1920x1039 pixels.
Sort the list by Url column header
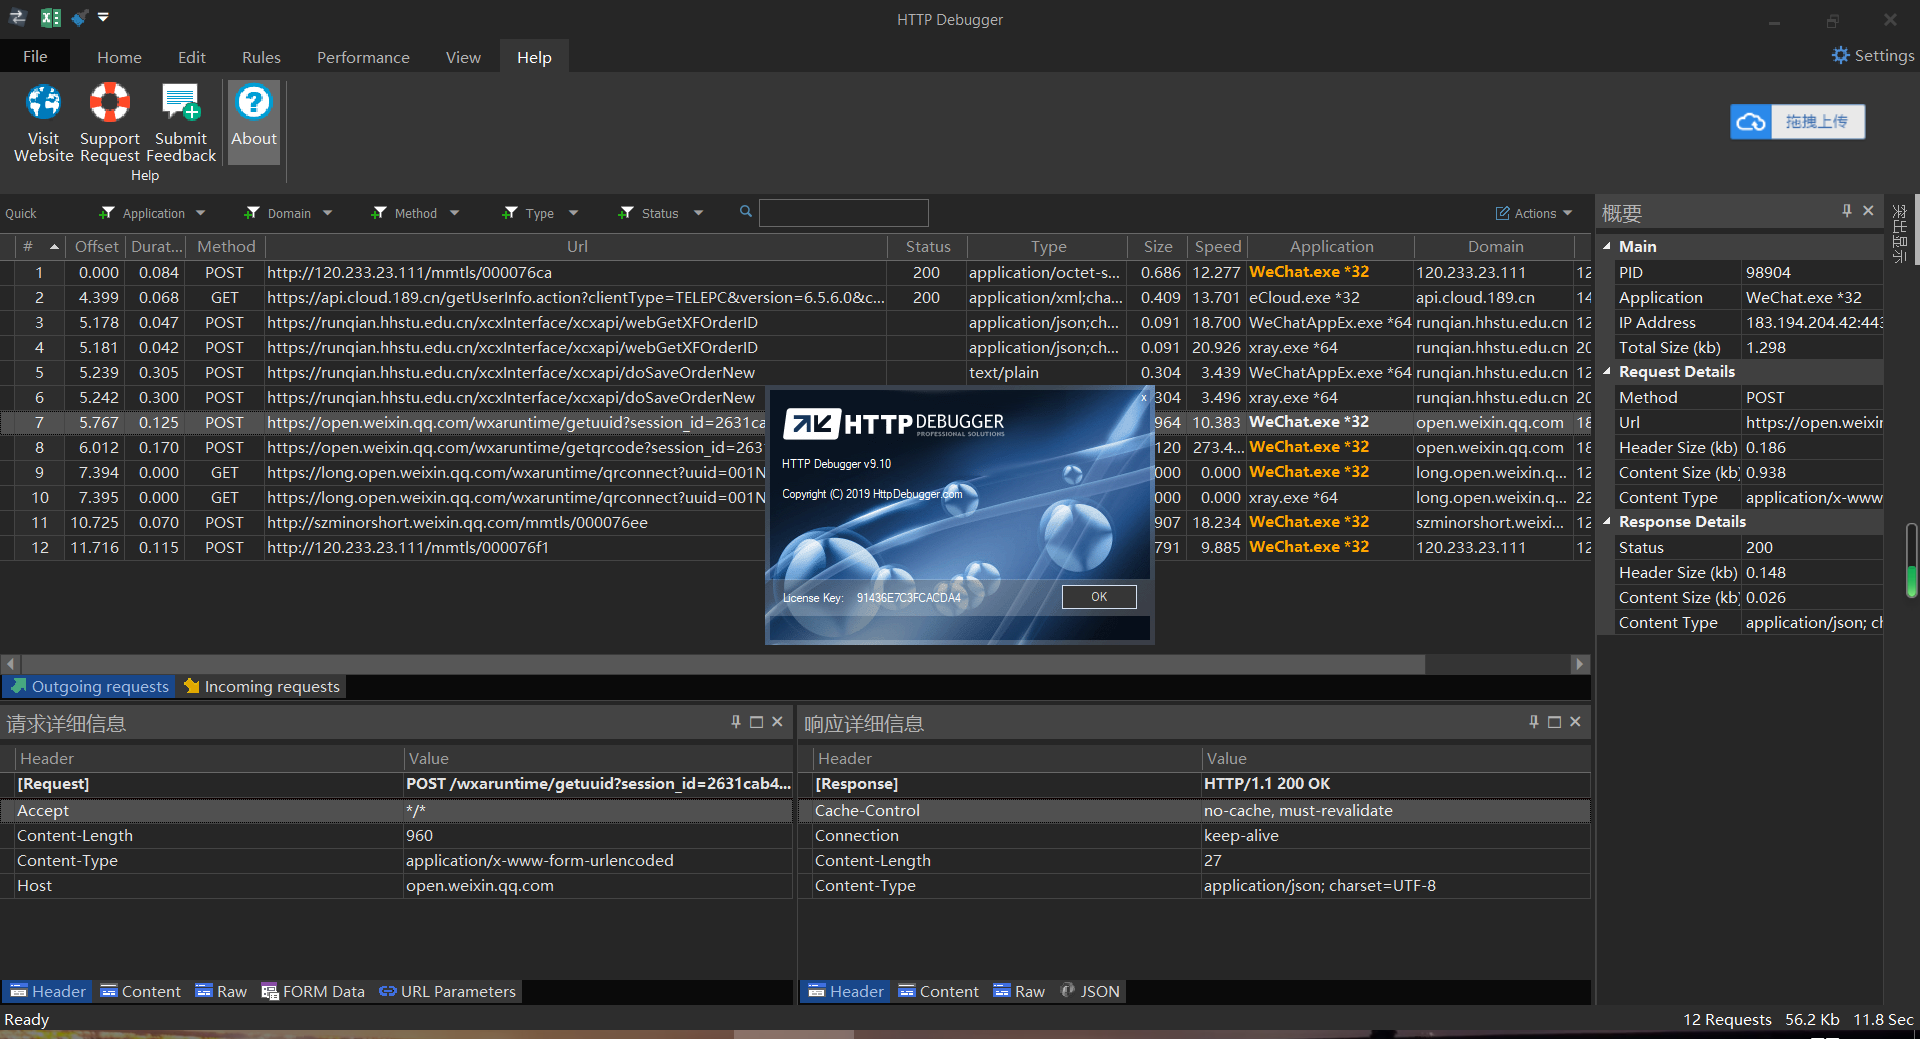[x=577, y=246]
